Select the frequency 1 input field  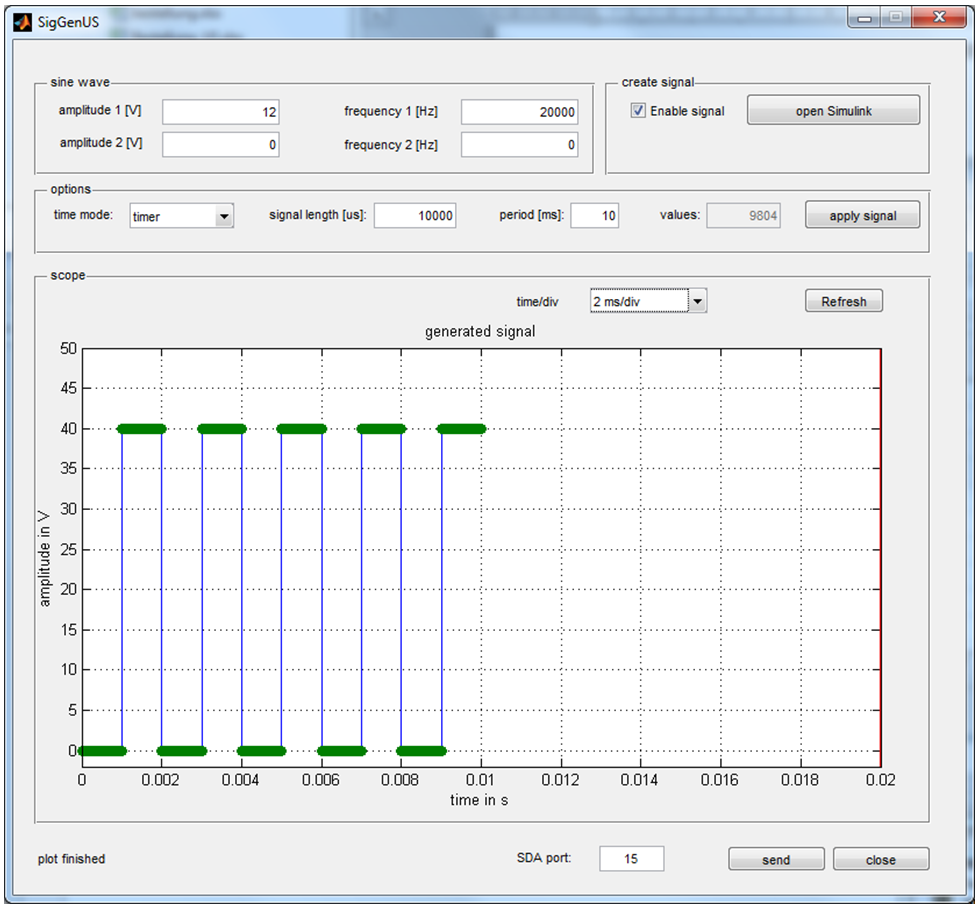[520, 112]
